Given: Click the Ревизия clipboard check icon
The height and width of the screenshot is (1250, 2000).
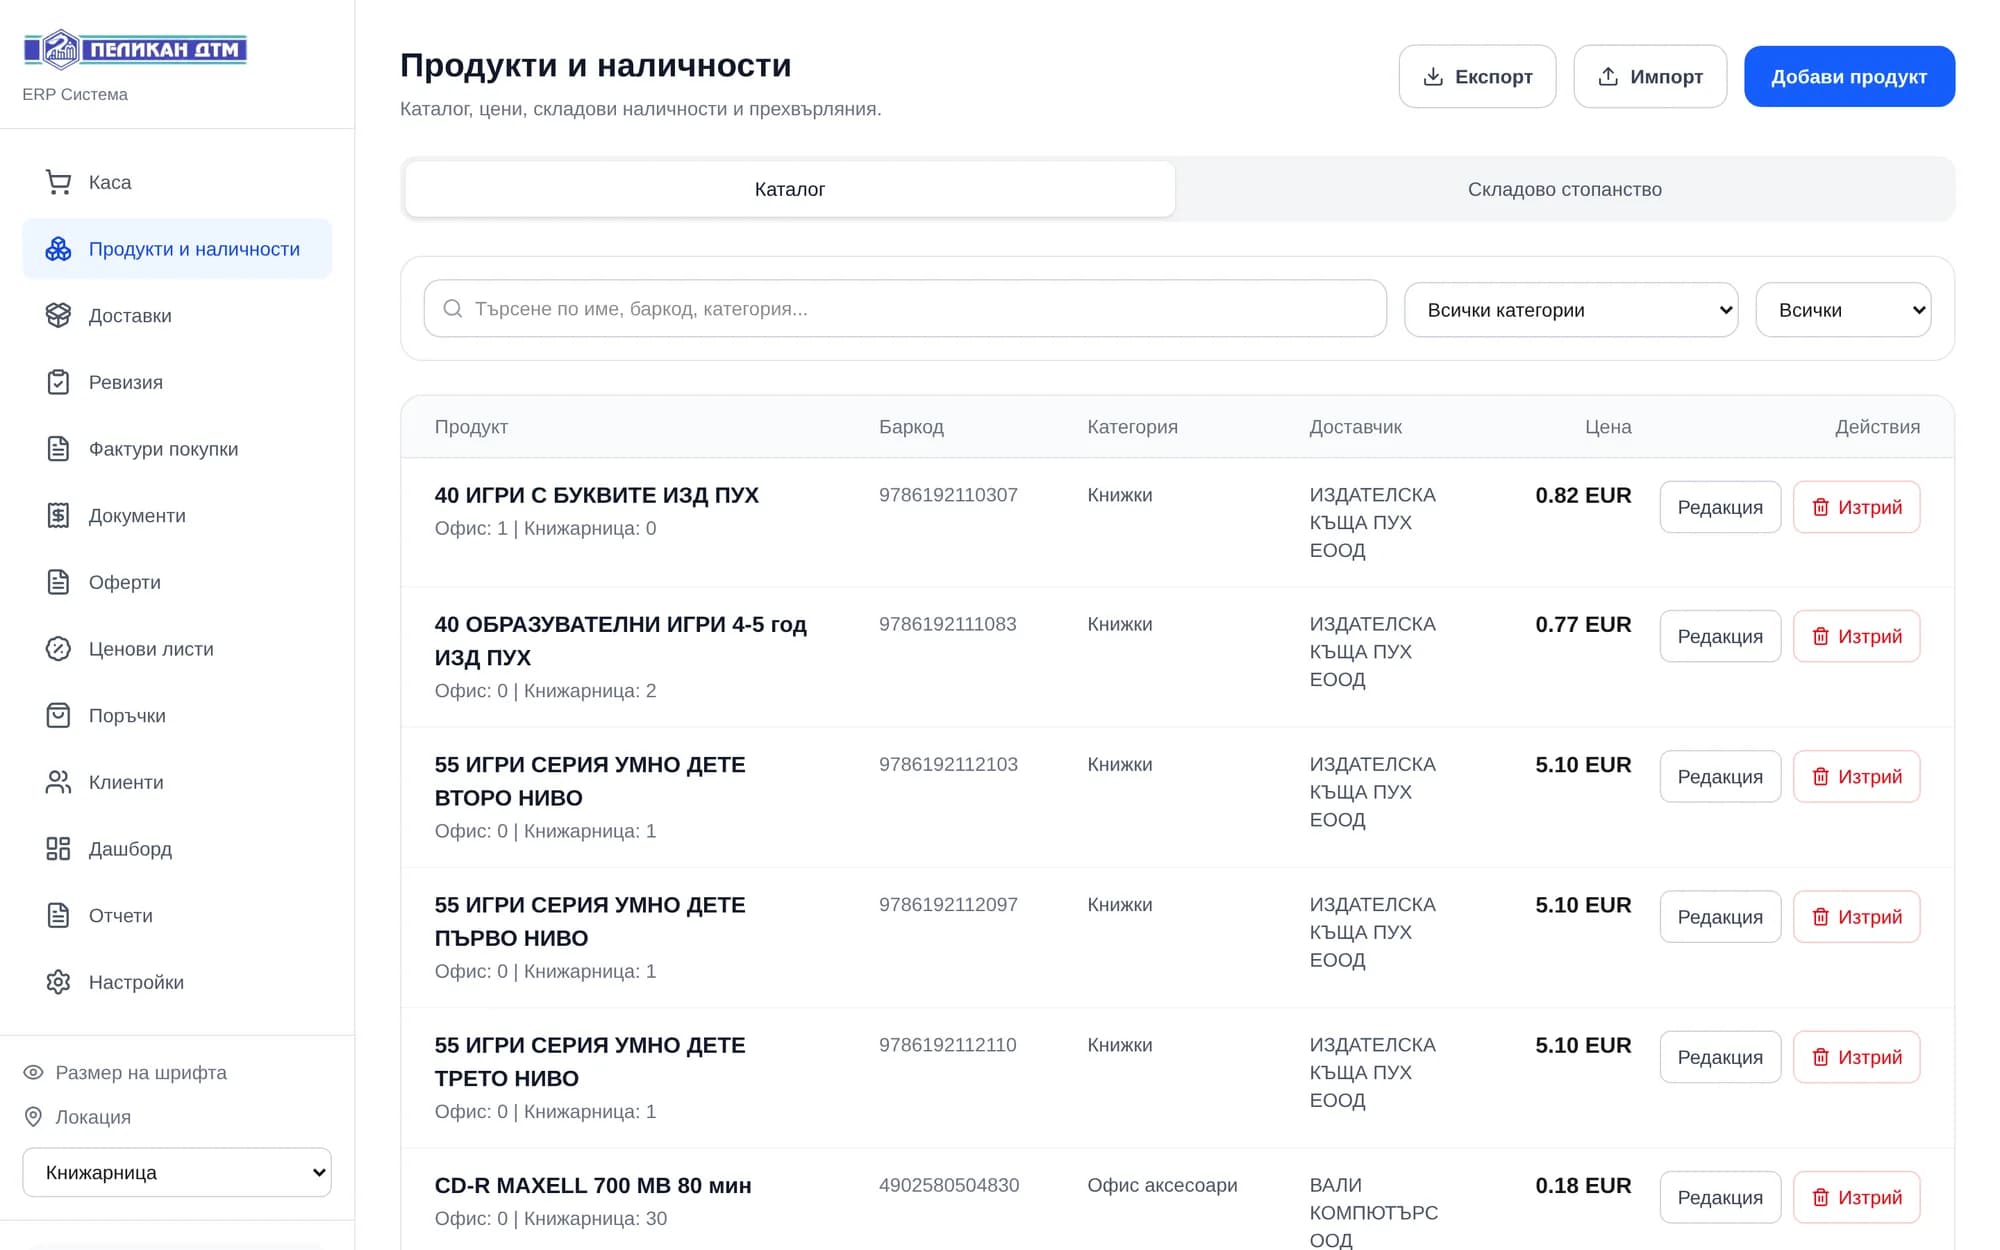Looking at the screenshot, I should (58, 382).
